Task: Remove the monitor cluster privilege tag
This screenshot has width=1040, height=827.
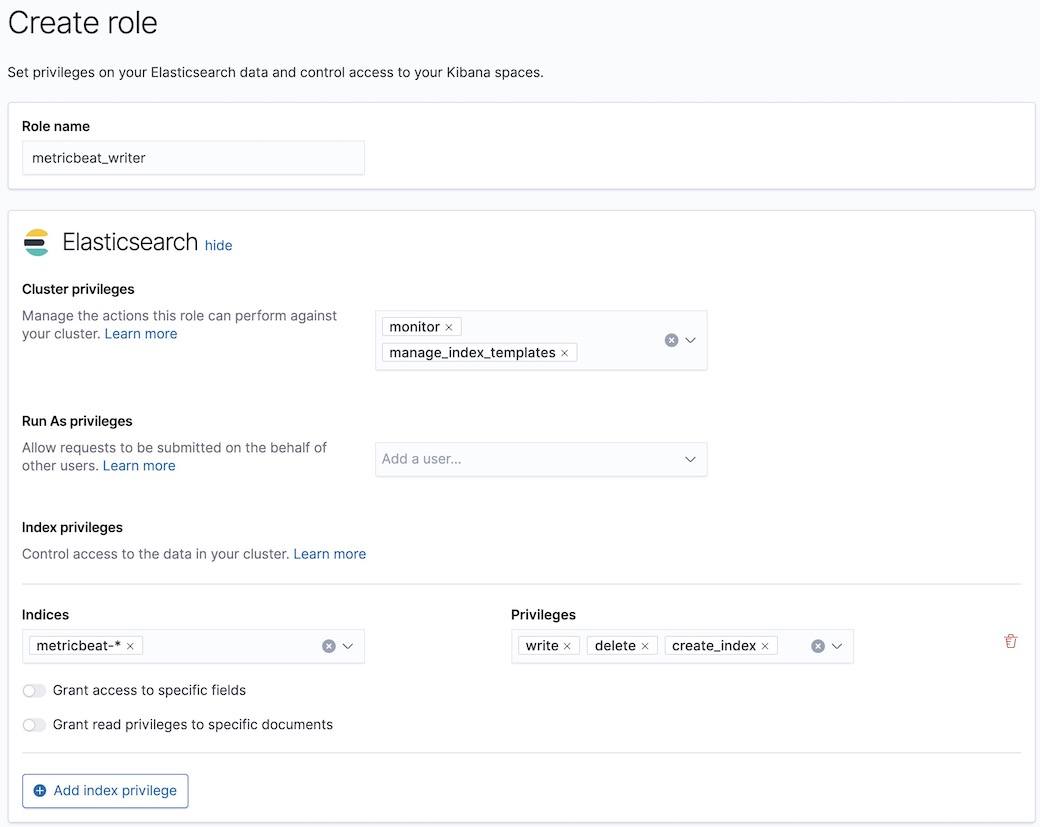Action: click(449, 326)
